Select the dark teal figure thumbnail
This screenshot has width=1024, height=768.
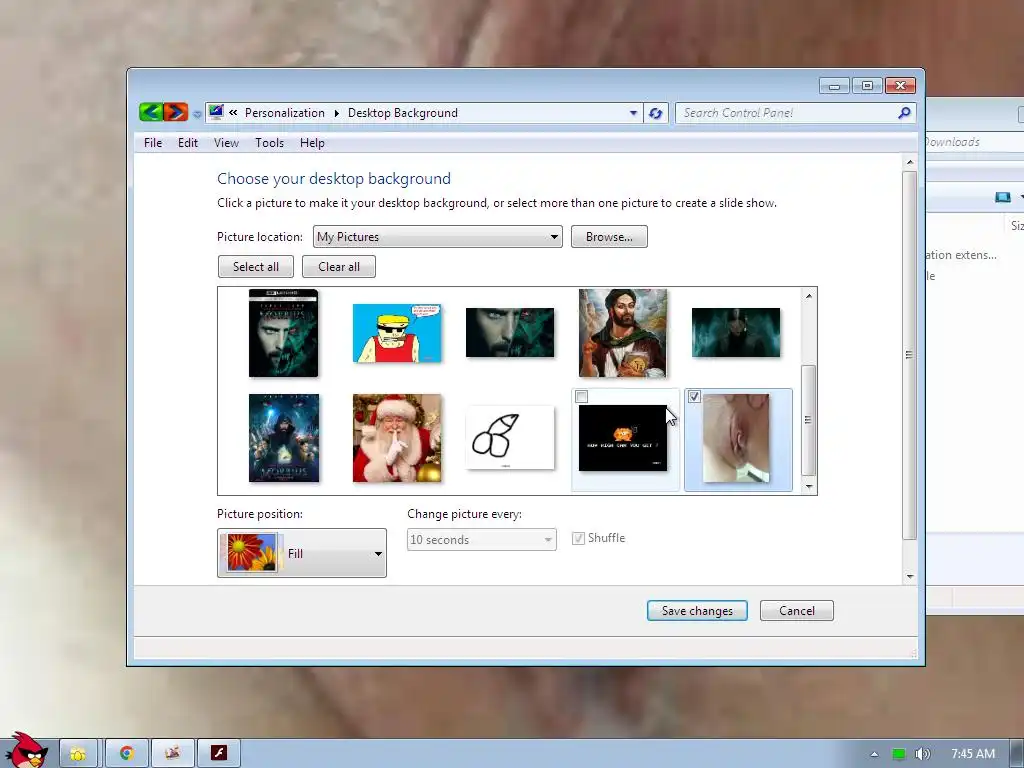point(736,333)
